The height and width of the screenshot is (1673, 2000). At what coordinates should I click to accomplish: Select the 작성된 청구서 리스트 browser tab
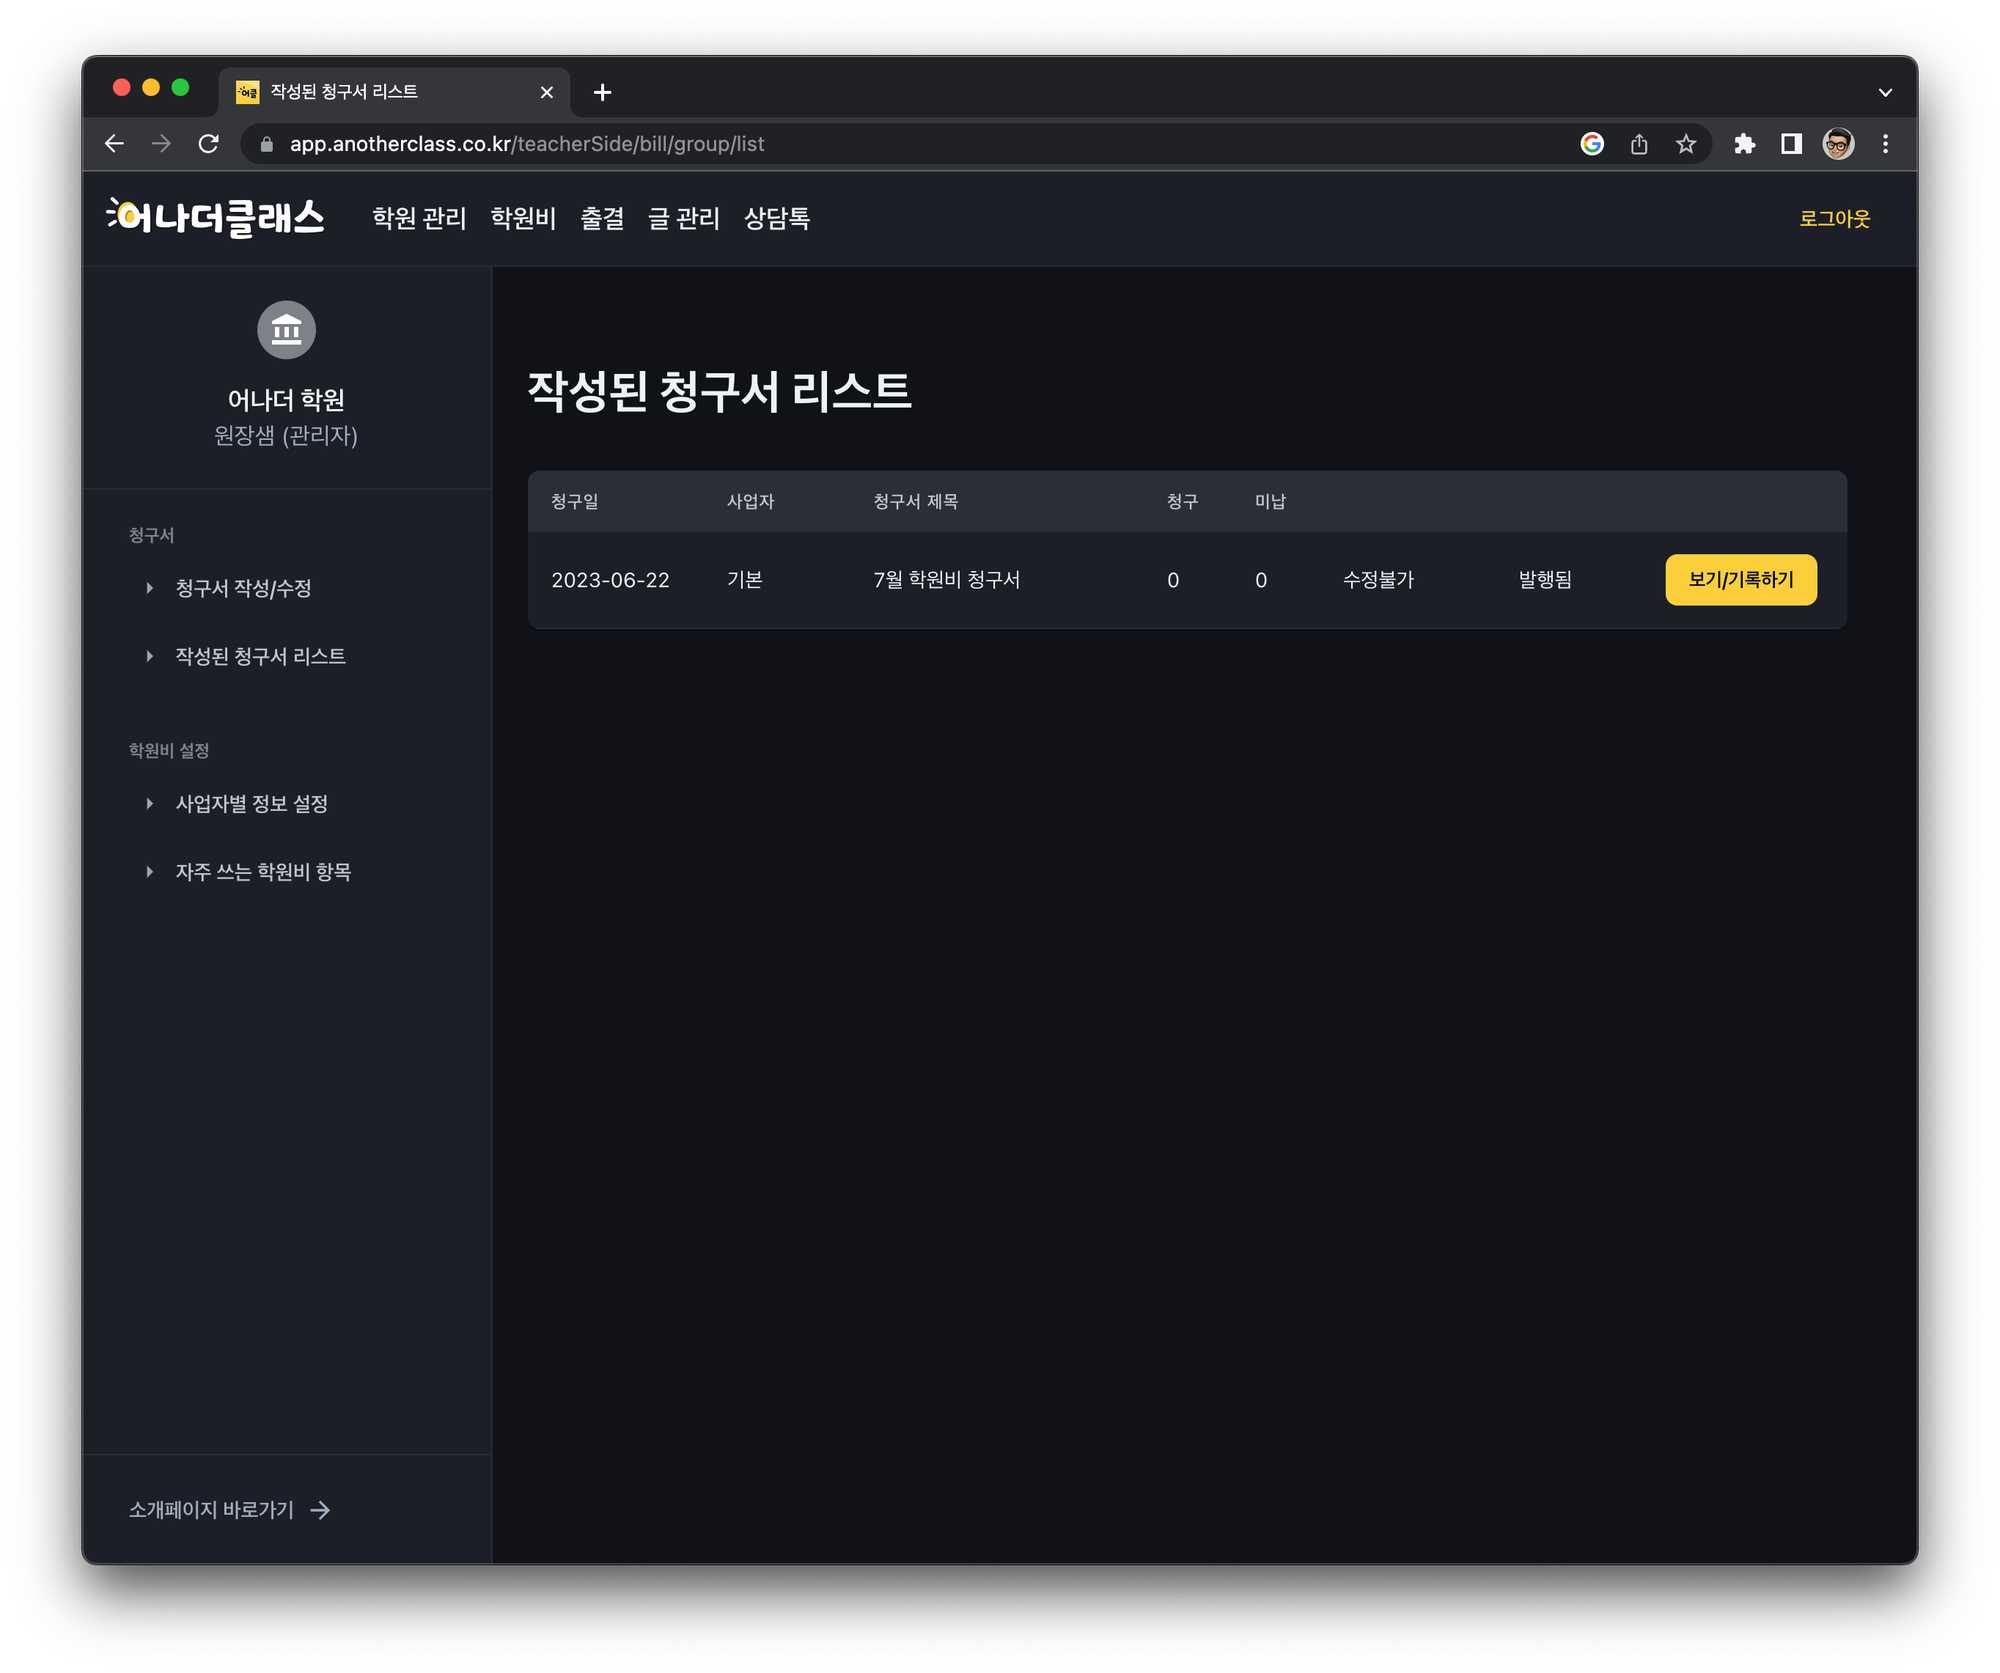[395, 92]
